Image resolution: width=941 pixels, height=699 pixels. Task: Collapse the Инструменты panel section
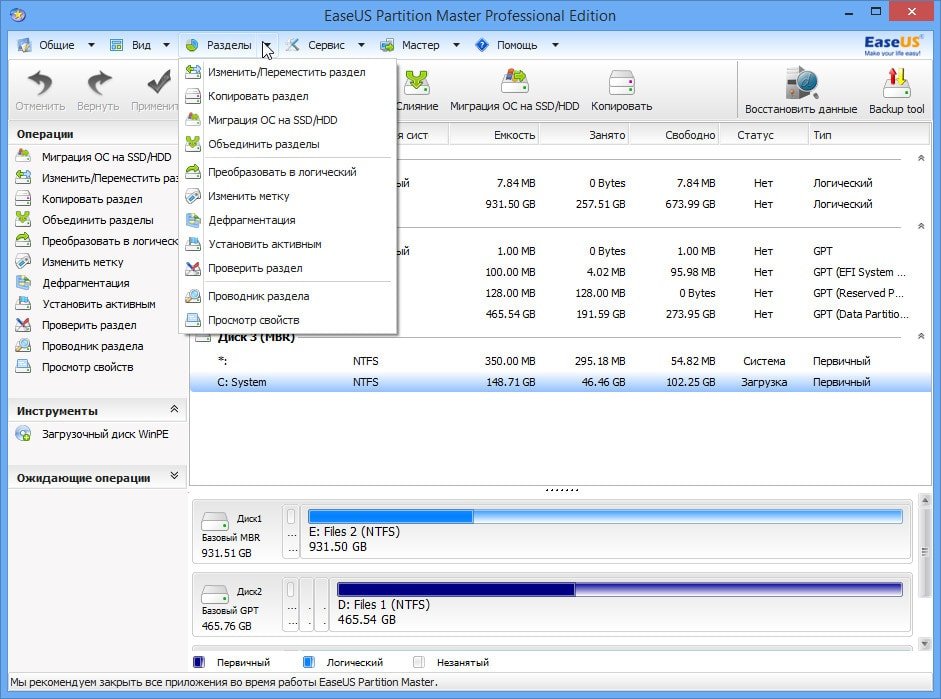coord(174,410)
